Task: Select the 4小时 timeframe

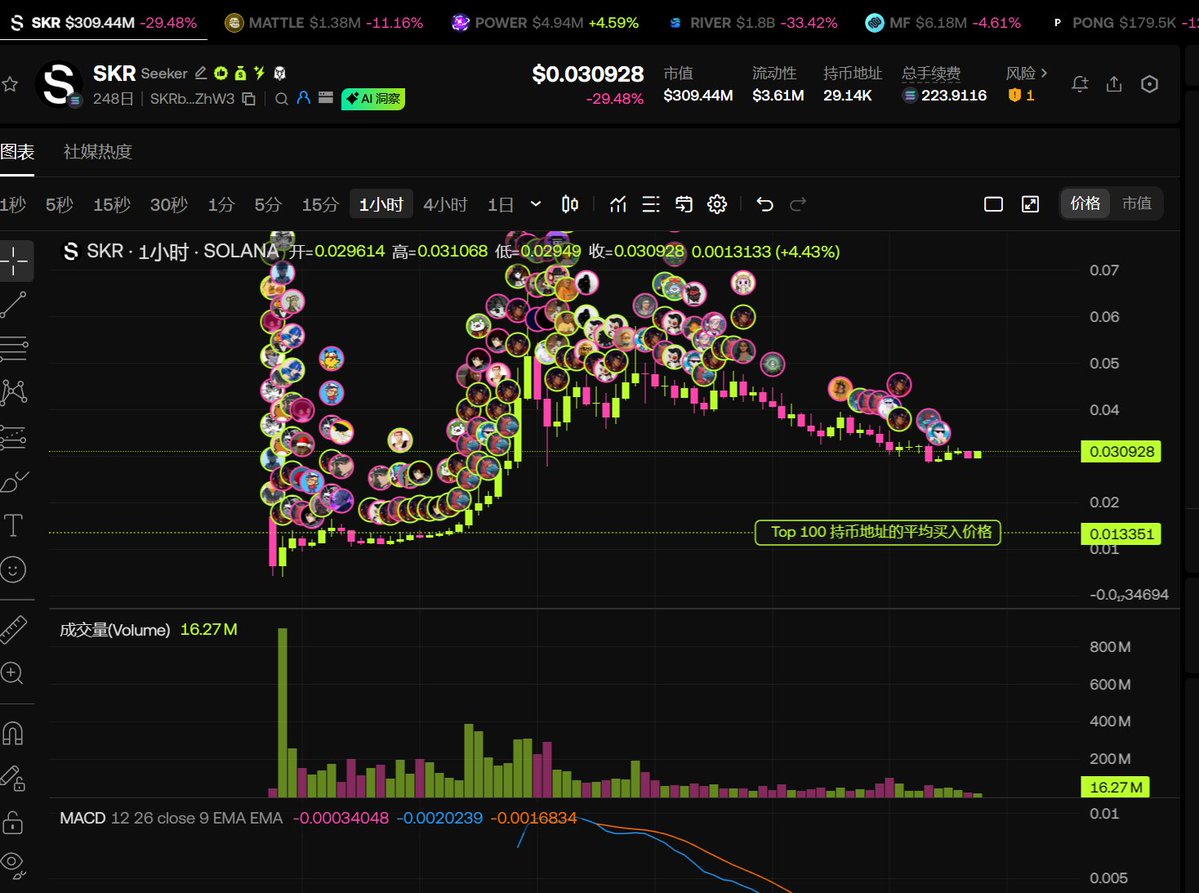Action: (445, 204)
